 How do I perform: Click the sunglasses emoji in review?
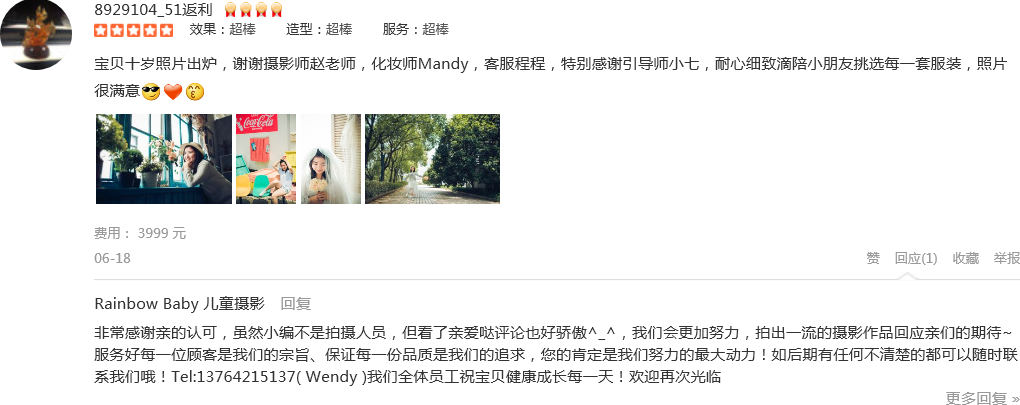coord(151,92)
